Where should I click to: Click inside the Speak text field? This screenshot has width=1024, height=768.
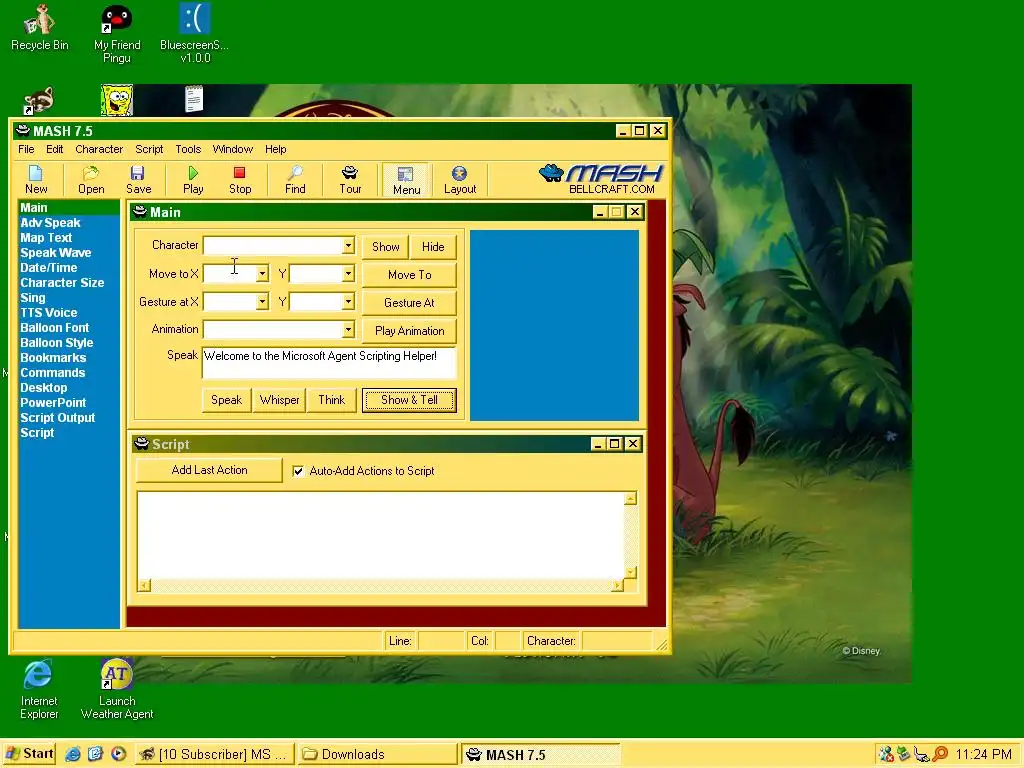(x=329, y=362)
